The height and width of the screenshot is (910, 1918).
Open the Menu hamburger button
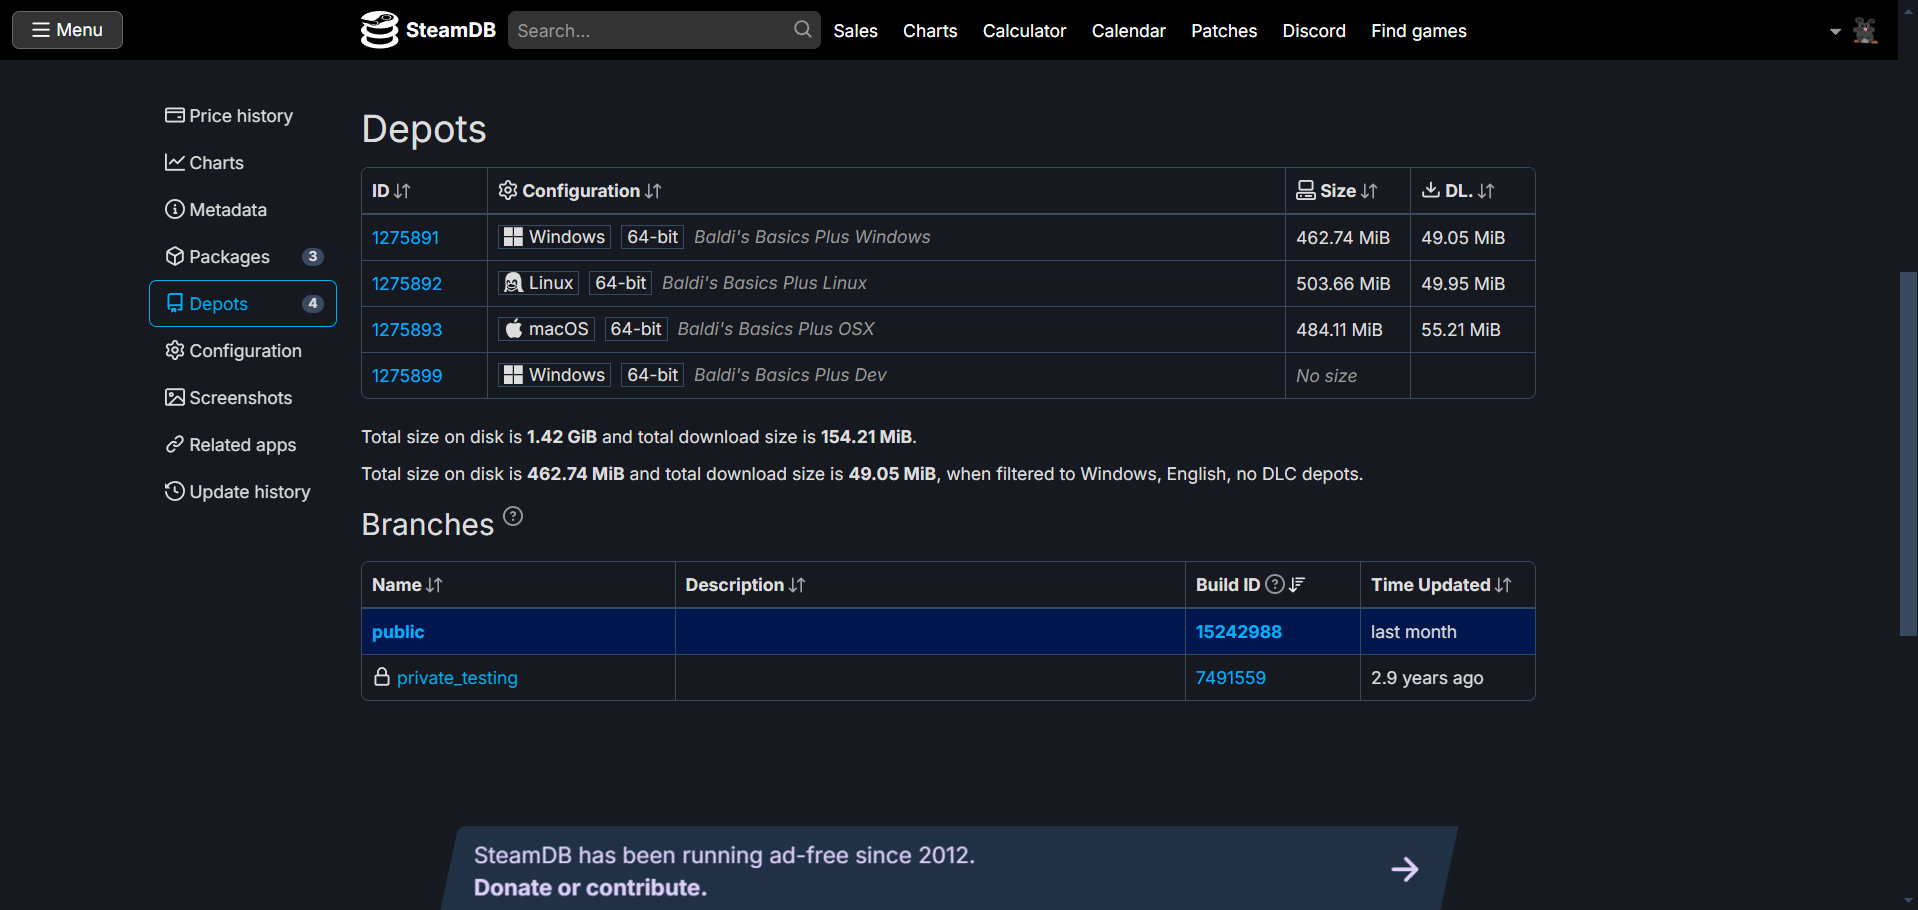[x=67, y=30]
